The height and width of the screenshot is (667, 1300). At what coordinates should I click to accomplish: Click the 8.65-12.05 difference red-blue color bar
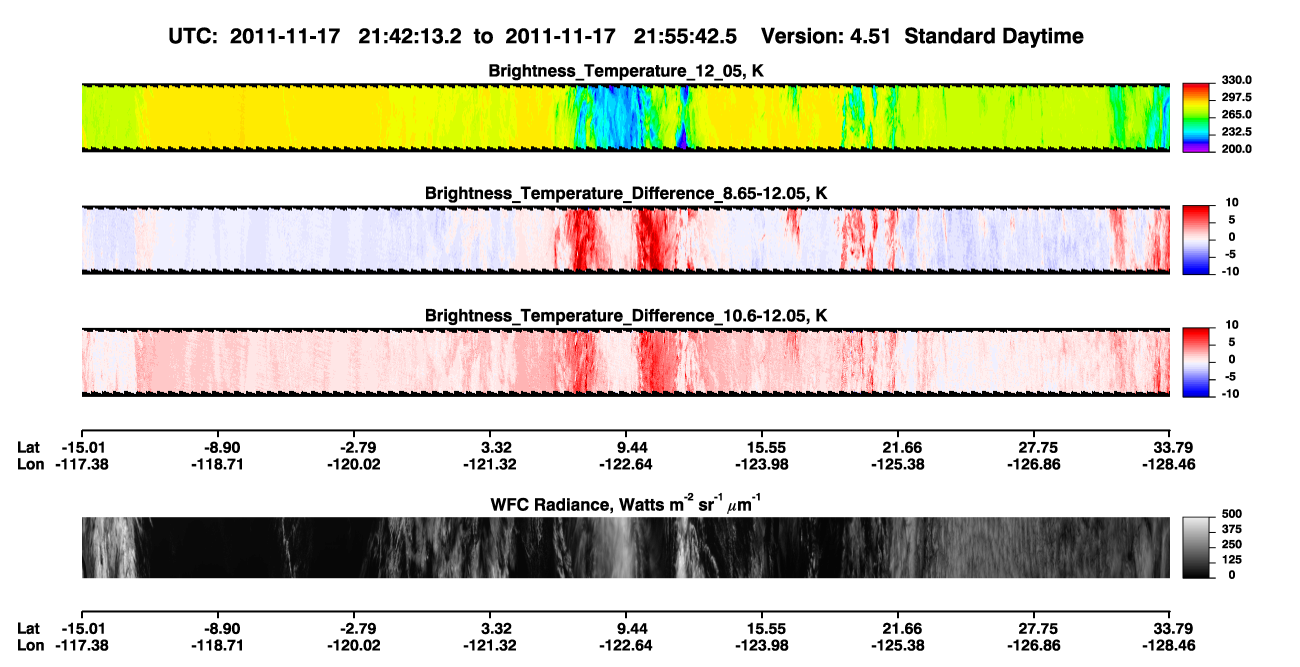point(1198,239)
